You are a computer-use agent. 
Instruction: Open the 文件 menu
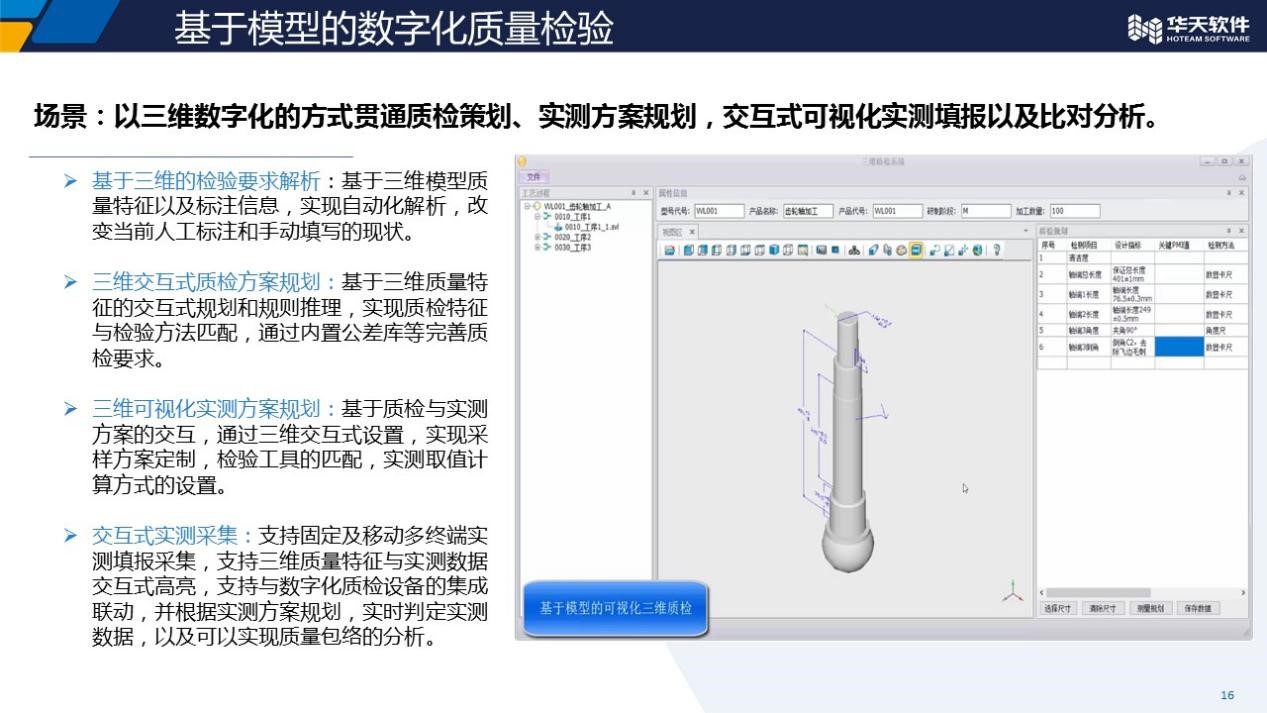coord(533,176)
